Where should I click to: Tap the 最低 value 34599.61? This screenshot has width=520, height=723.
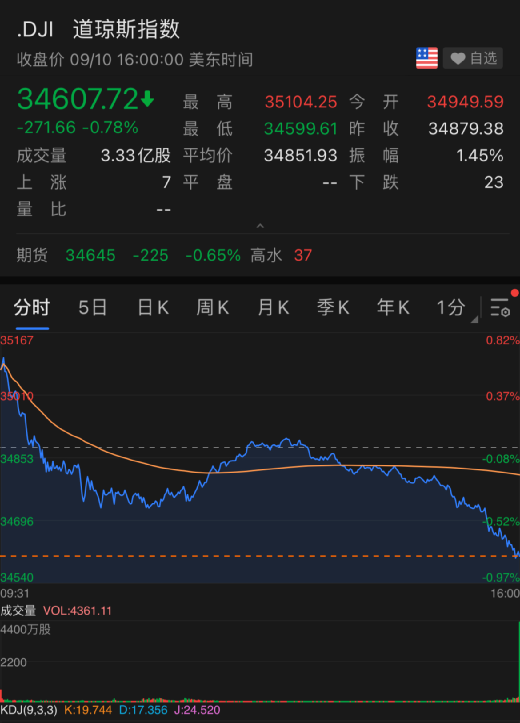[301, 129]
